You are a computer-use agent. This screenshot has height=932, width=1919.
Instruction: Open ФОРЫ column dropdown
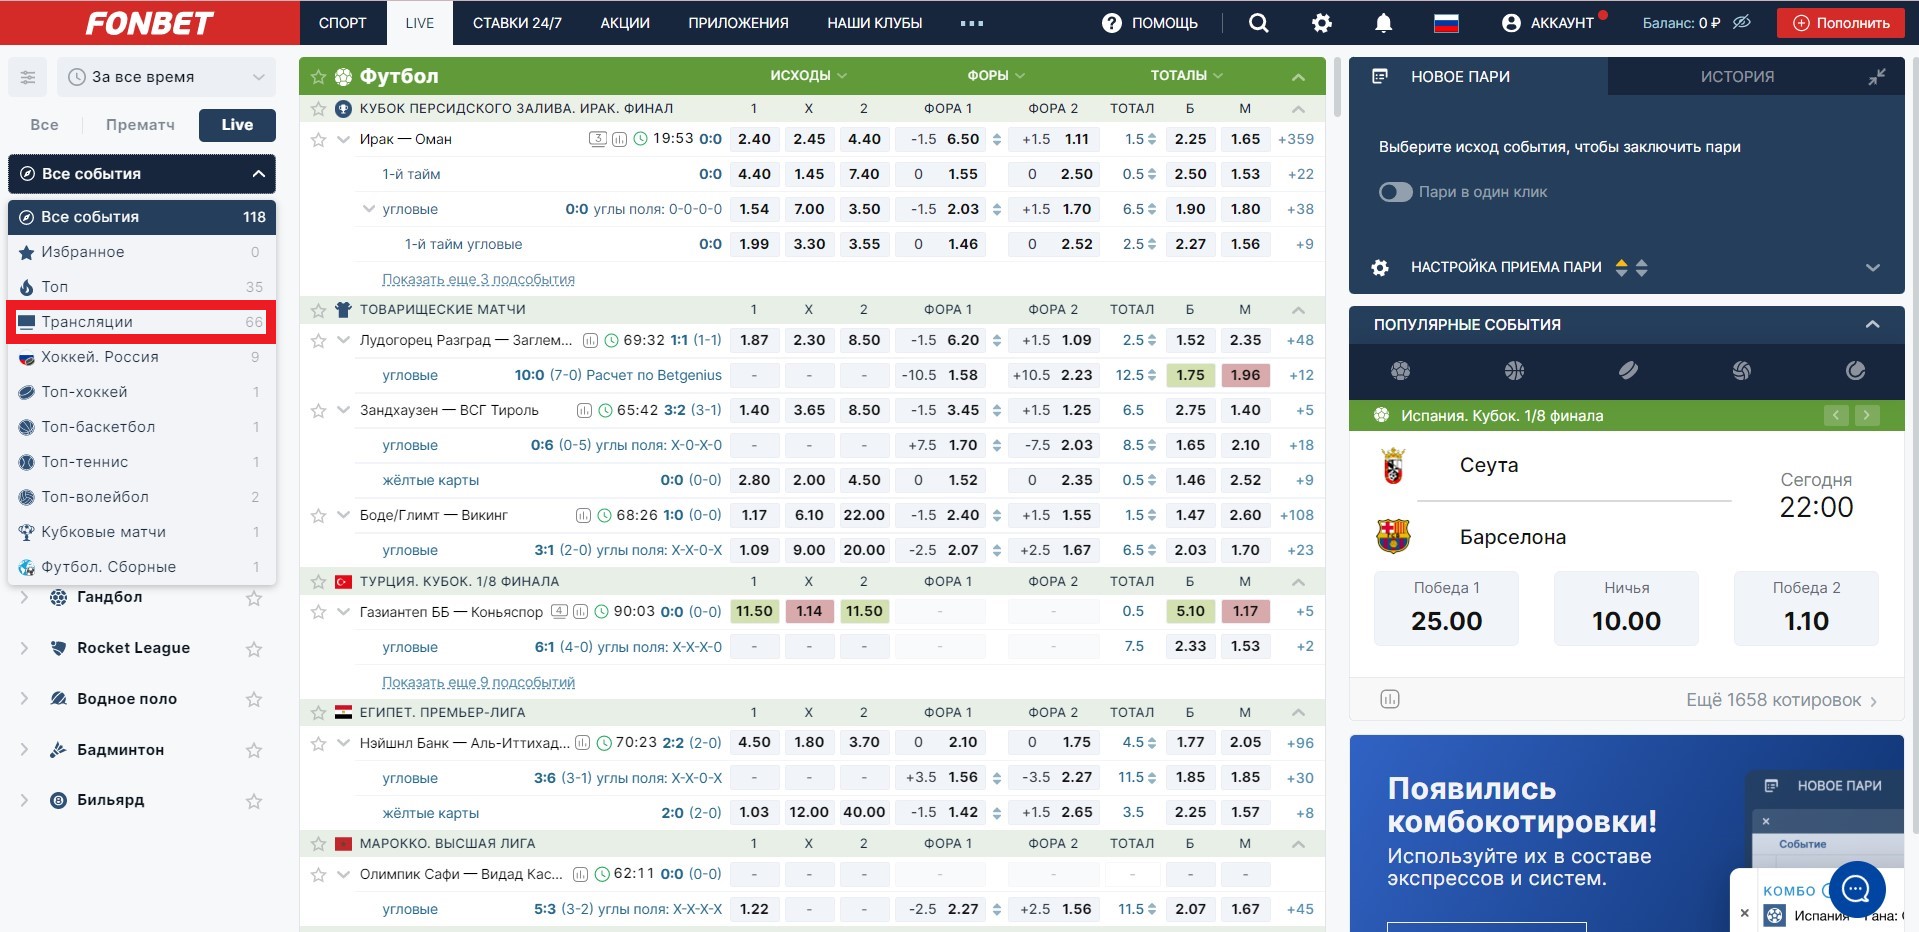[x=996, y=76]
